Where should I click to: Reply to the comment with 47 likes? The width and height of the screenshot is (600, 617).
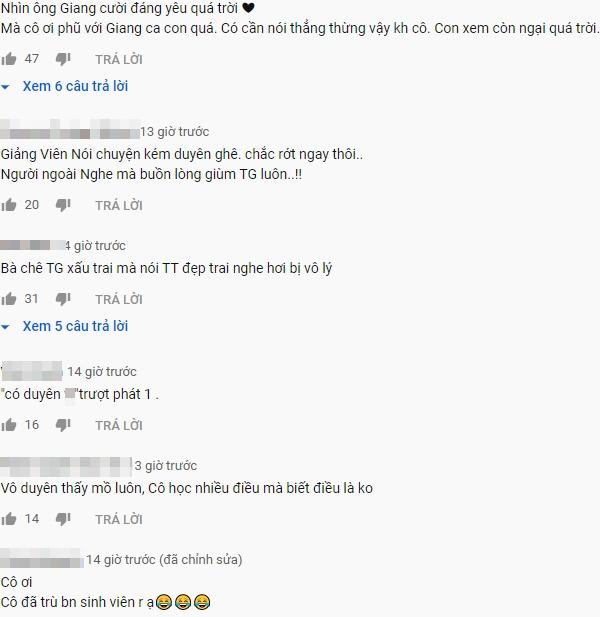119,59
